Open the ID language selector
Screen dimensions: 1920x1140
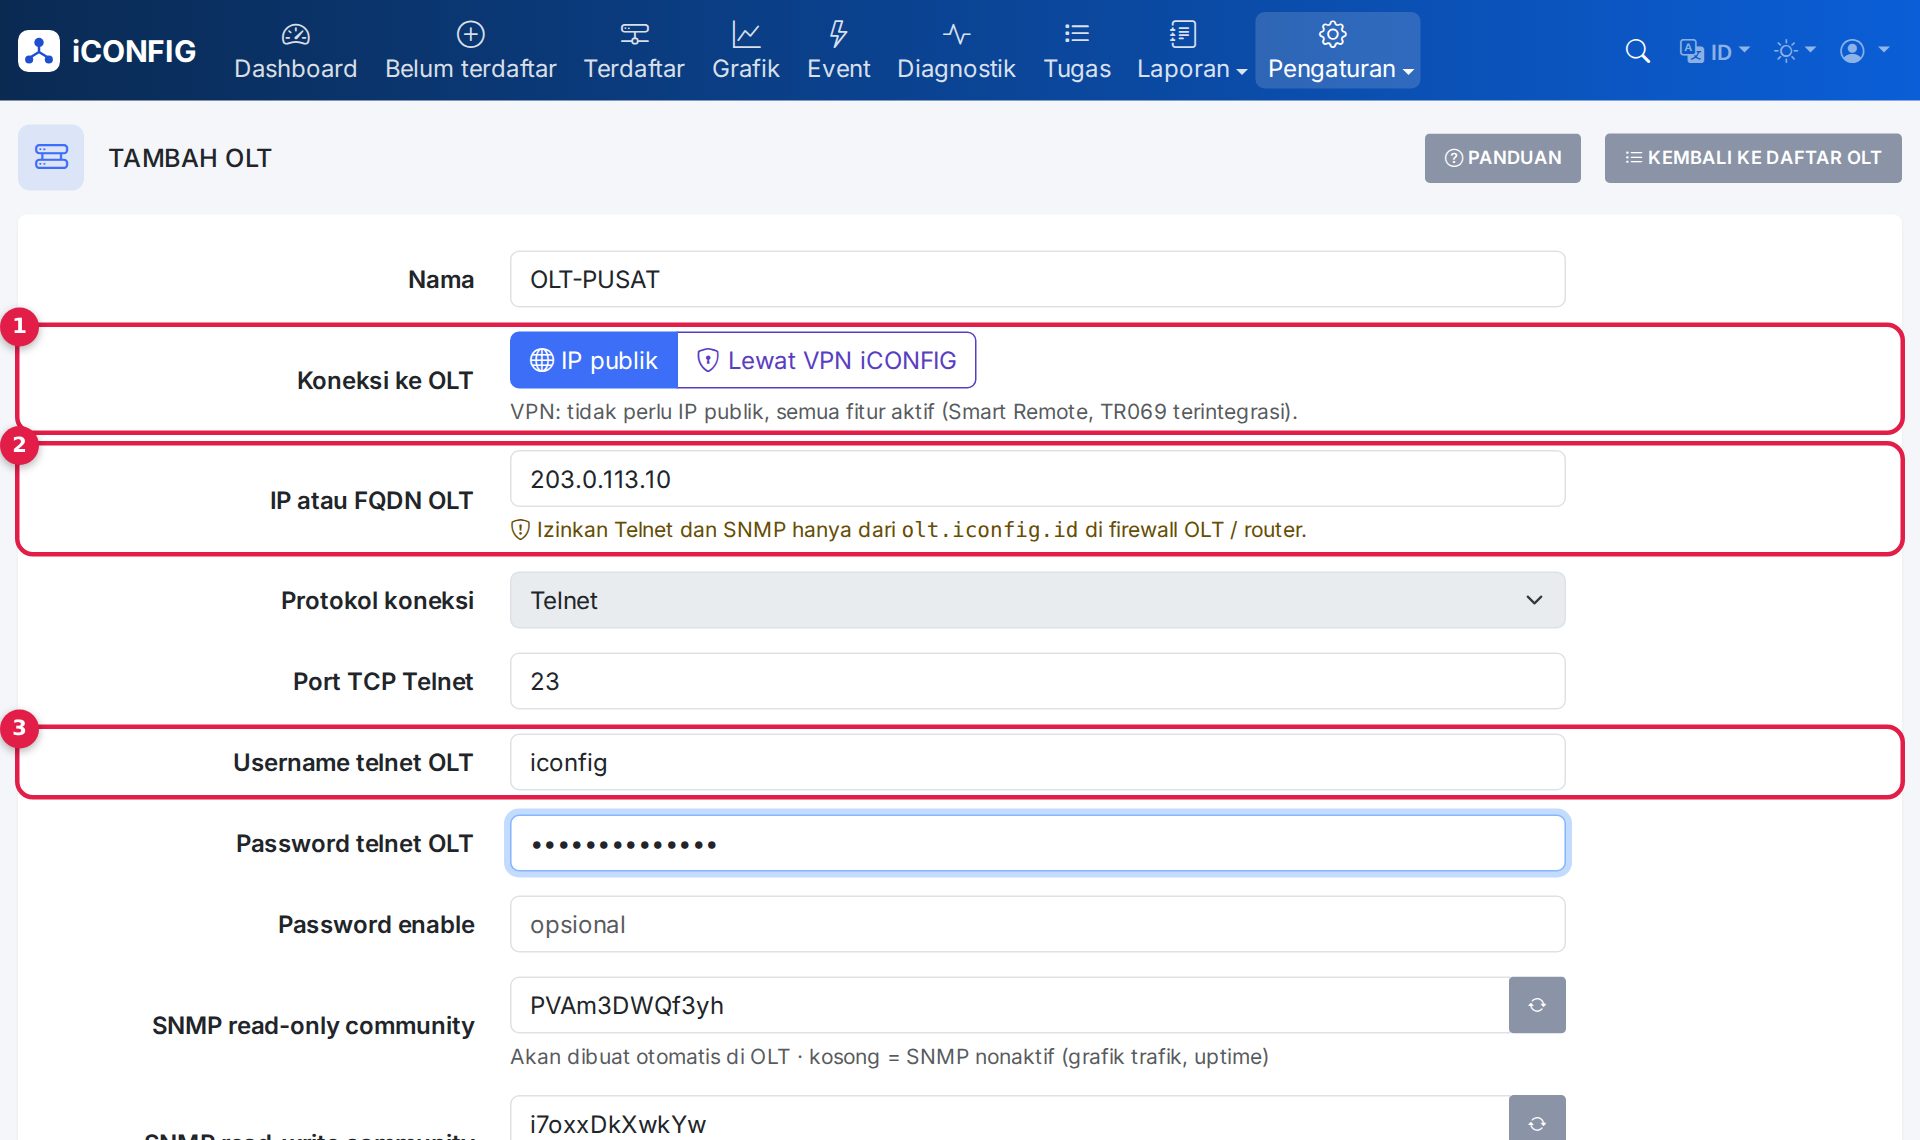pos(1714,51)
